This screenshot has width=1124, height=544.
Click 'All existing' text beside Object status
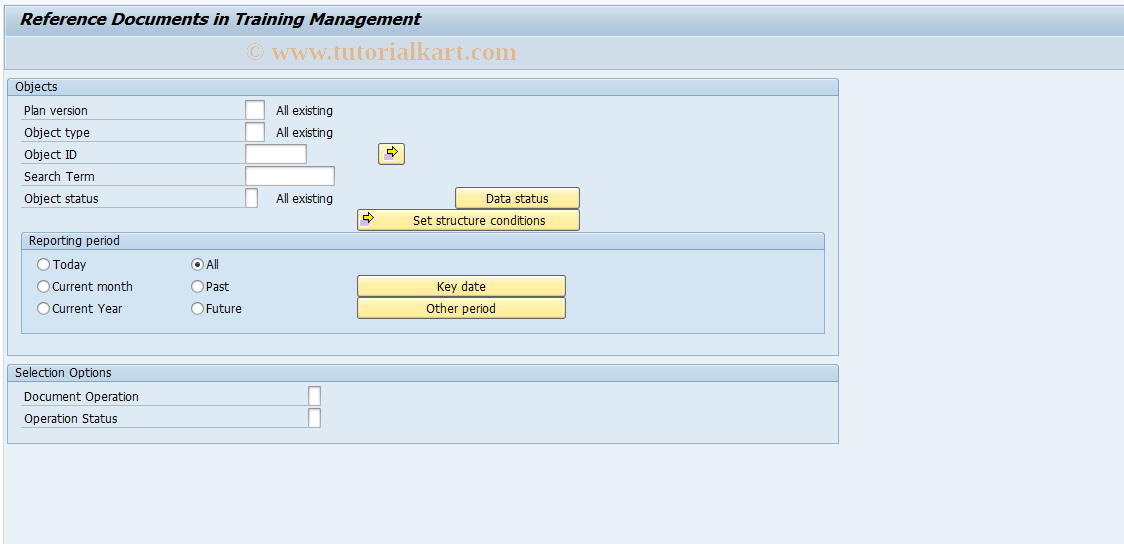click(x=304, y=199)
